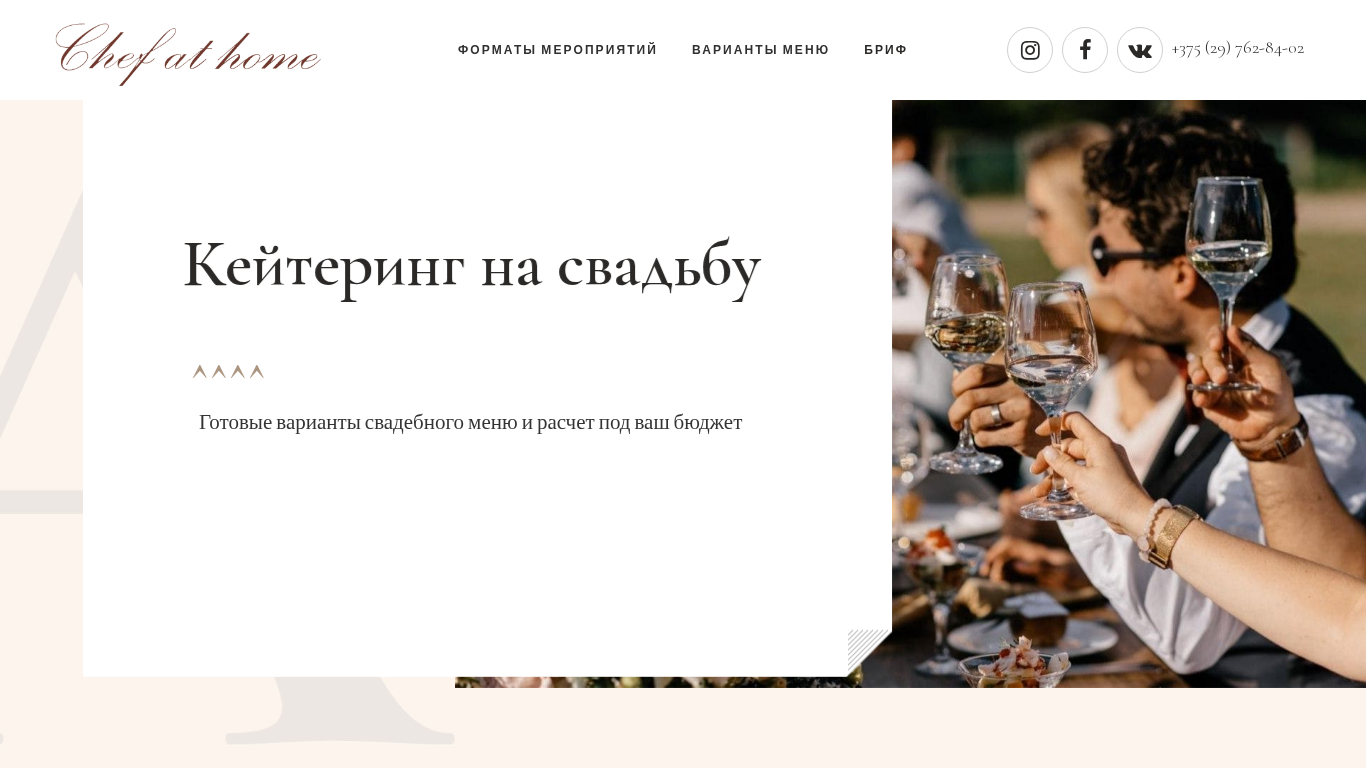The image size is (1366, 768).
Task: Select the subtitle about wedding menu budget
Action: tap(471, 422)
